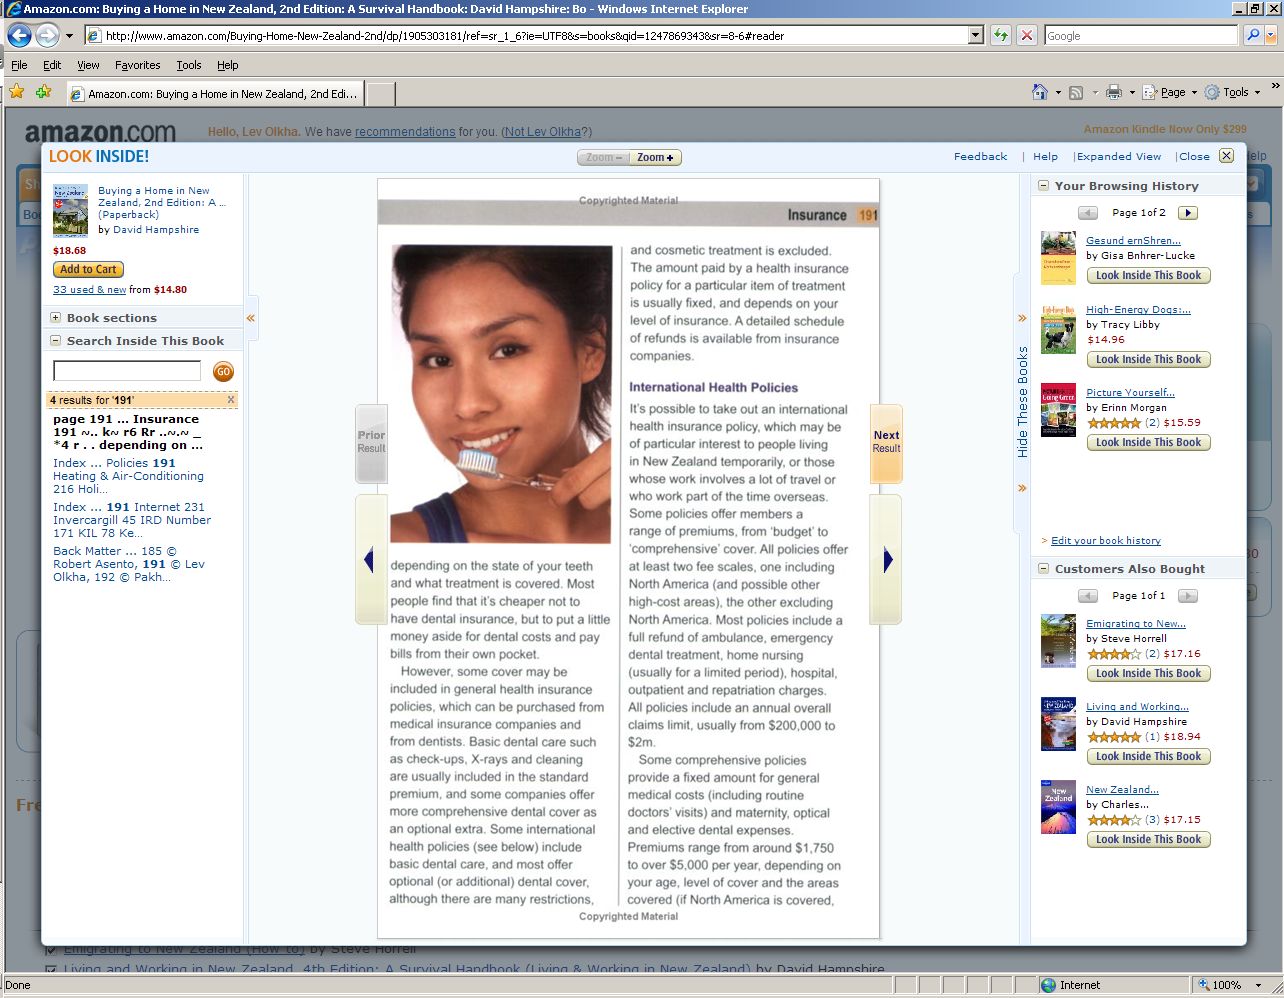
Task: Click the Google search box
Action: pyautogui.click(x=1140, y=35)
